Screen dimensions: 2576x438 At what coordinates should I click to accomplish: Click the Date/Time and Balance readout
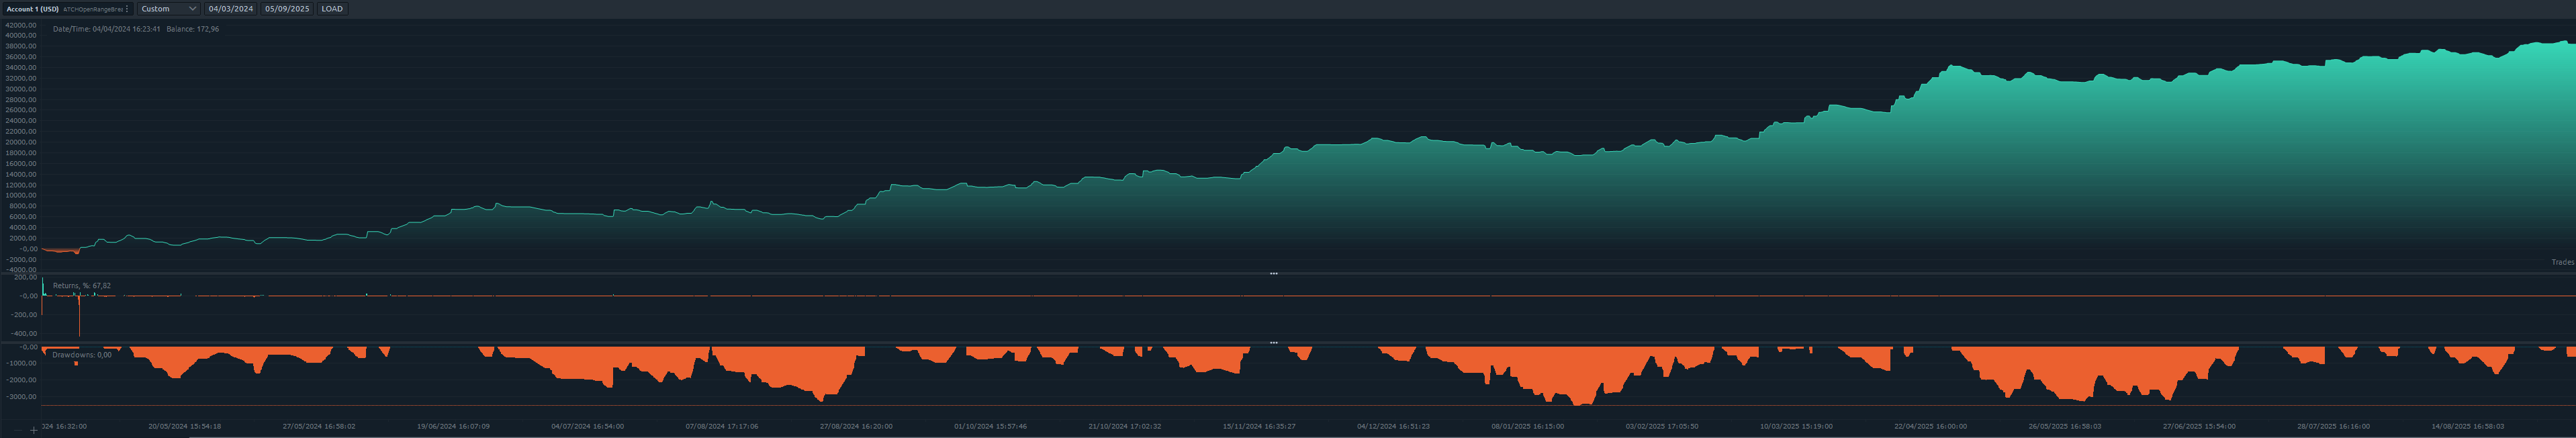(136, 29)
